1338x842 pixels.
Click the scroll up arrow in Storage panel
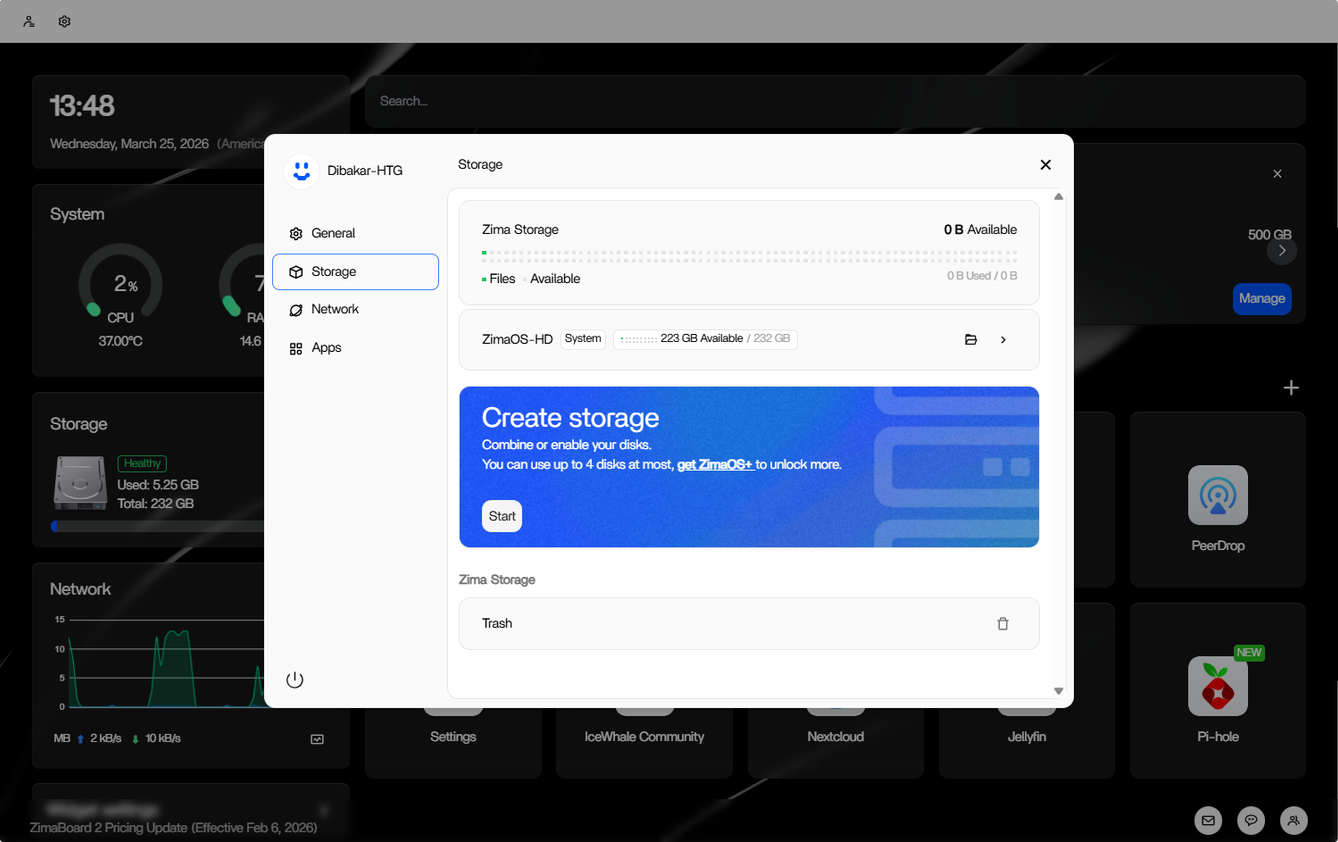pyautogui.click(x=1058, y=197)
